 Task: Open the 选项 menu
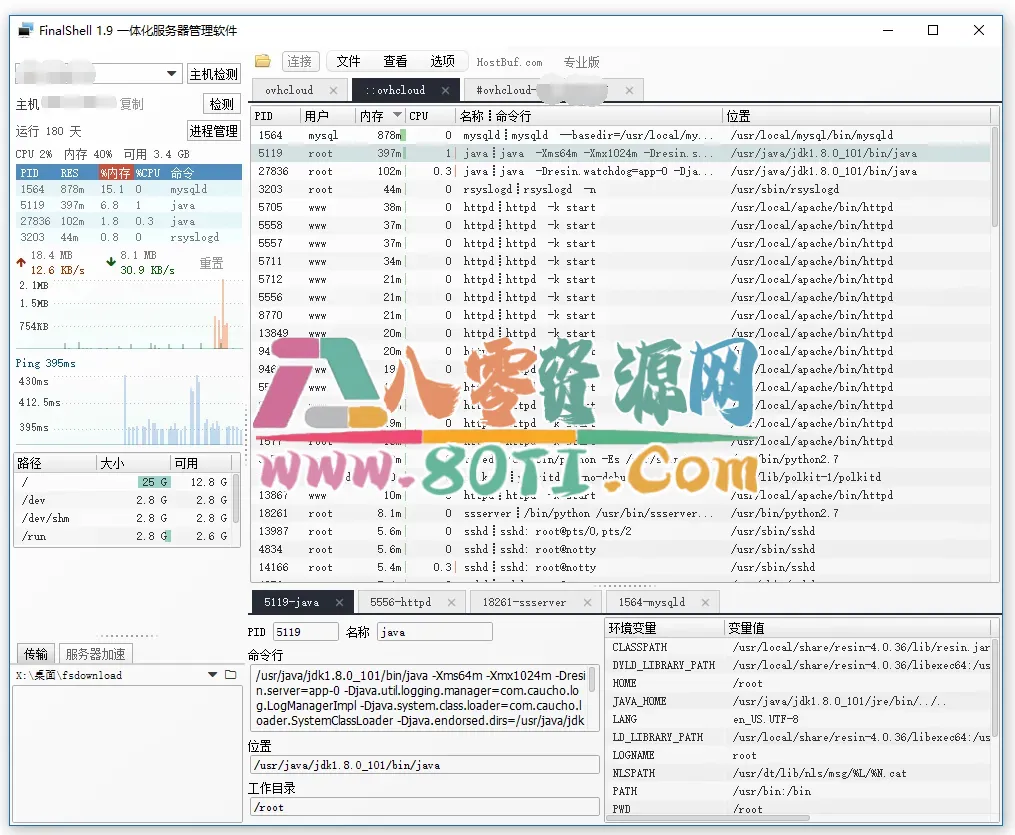[443, 60]
